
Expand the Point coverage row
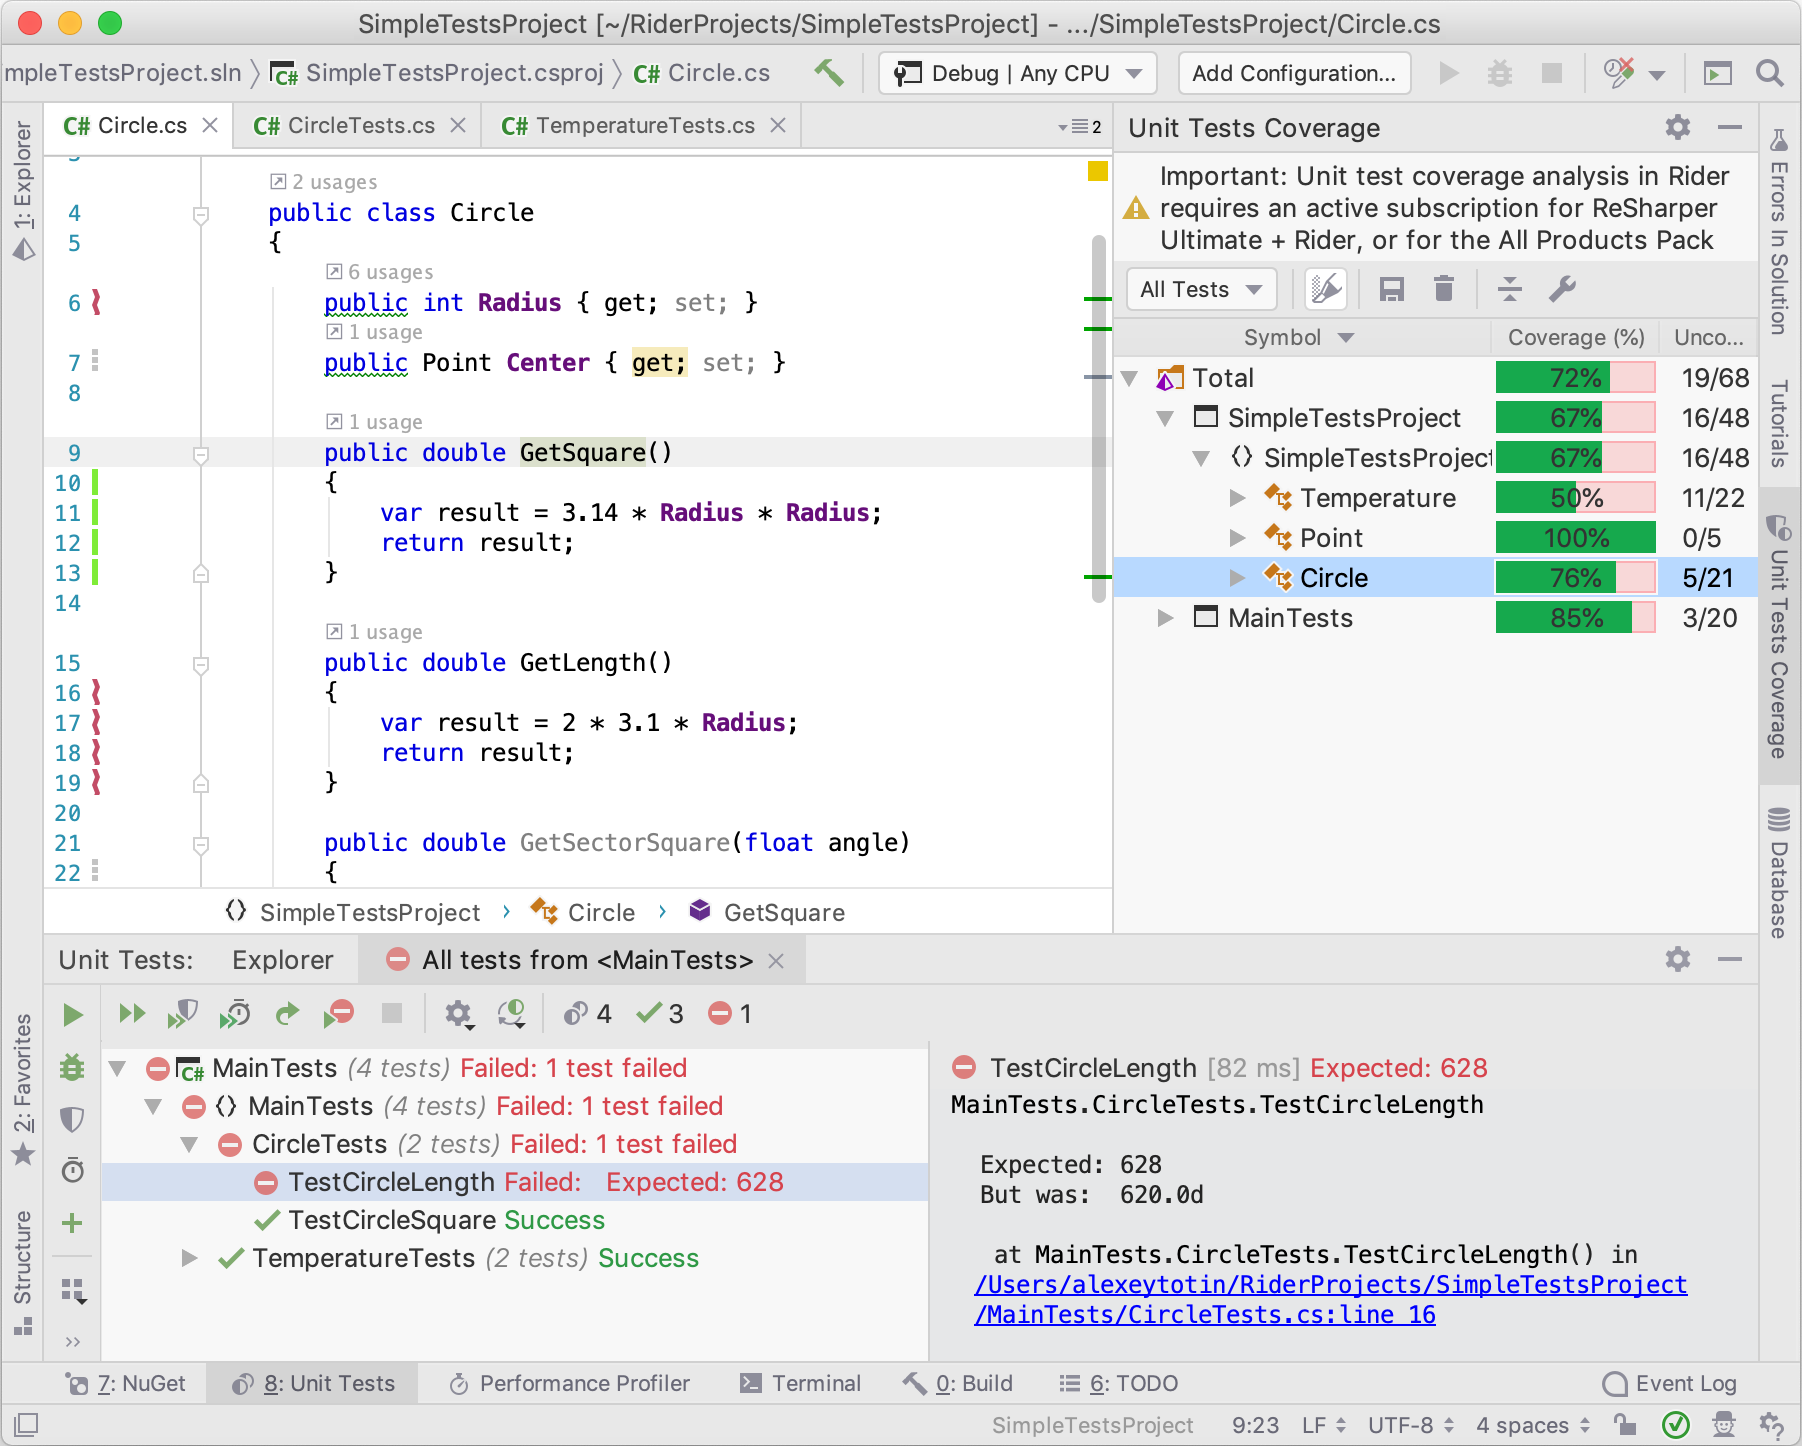pos(1238,537)
